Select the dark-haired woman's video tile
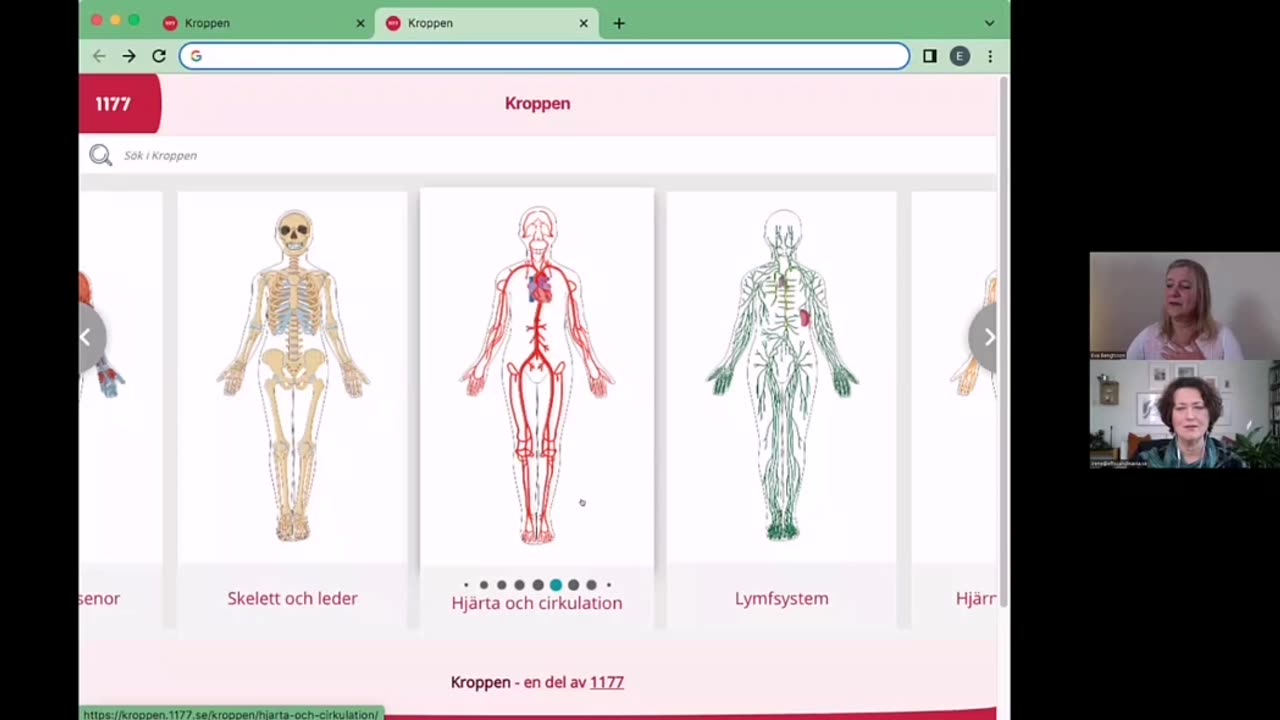 [x=1184, y=414]
